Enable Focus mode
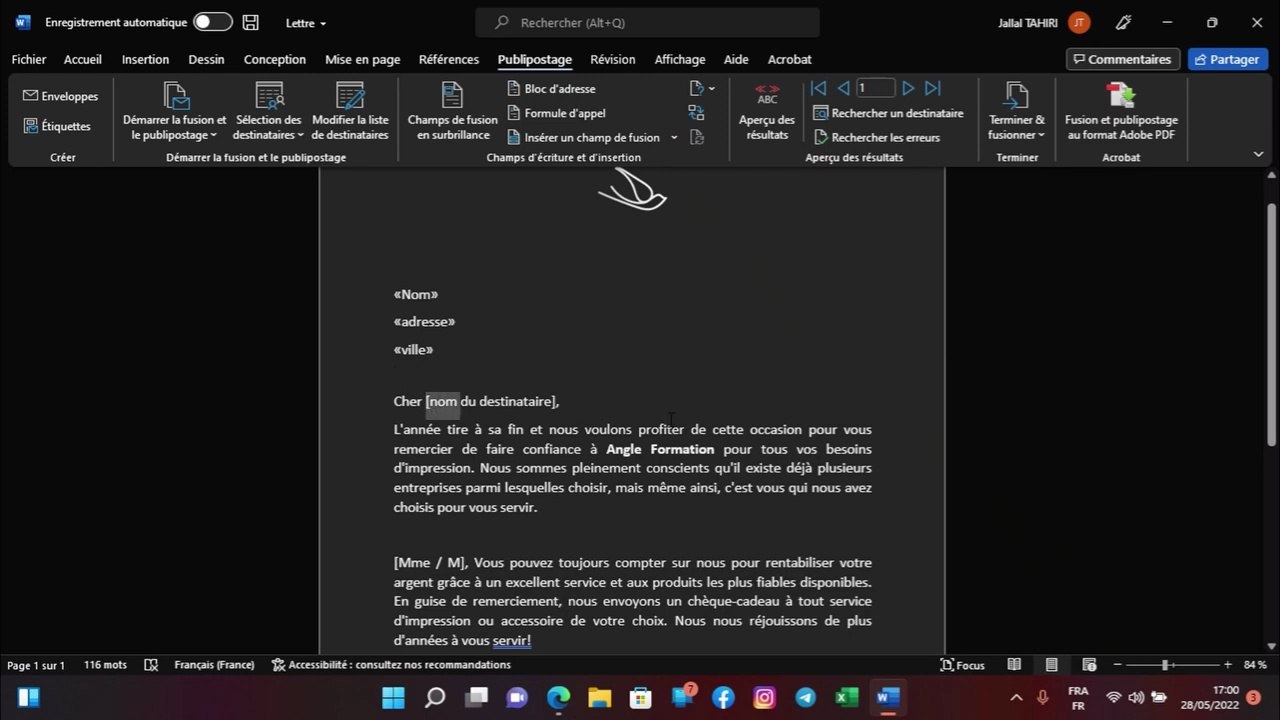Viewport: 1280px width, 720px height. (963, 665)
